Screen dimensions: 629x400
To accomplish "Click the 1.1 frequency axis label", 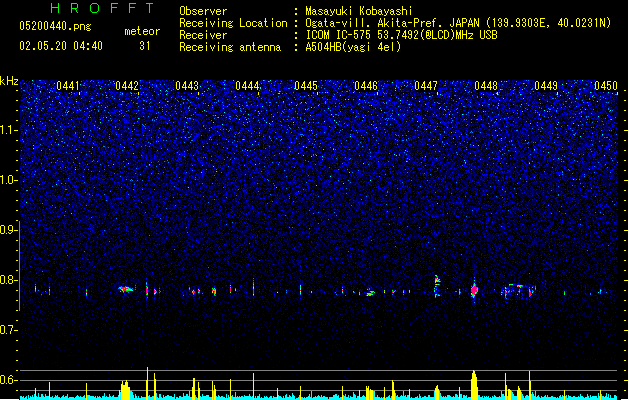I will click(8, 130).
